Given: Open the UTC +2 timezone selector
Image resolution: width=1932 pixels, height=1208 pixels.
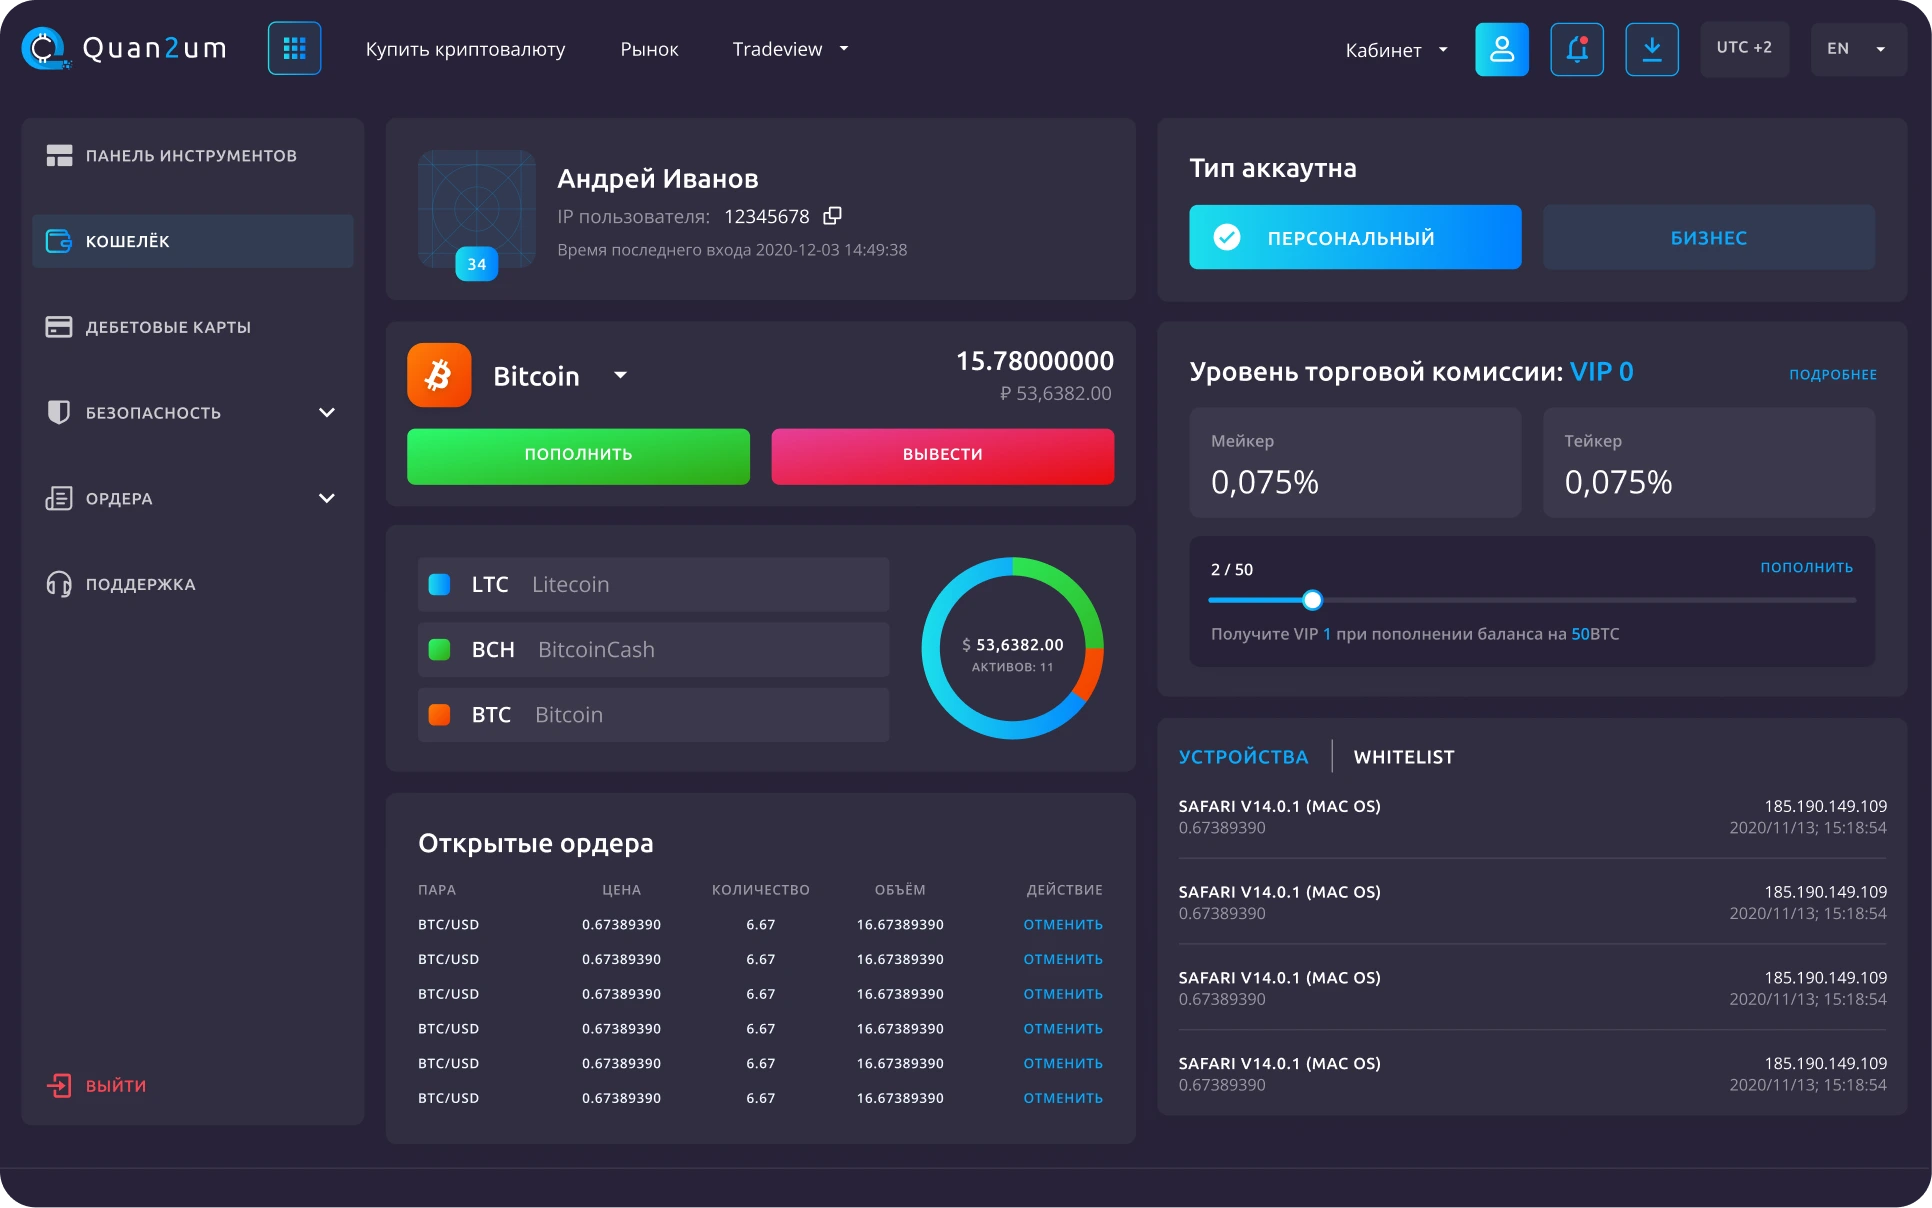Looking at the screenshot, I should tap(1744, 49).
